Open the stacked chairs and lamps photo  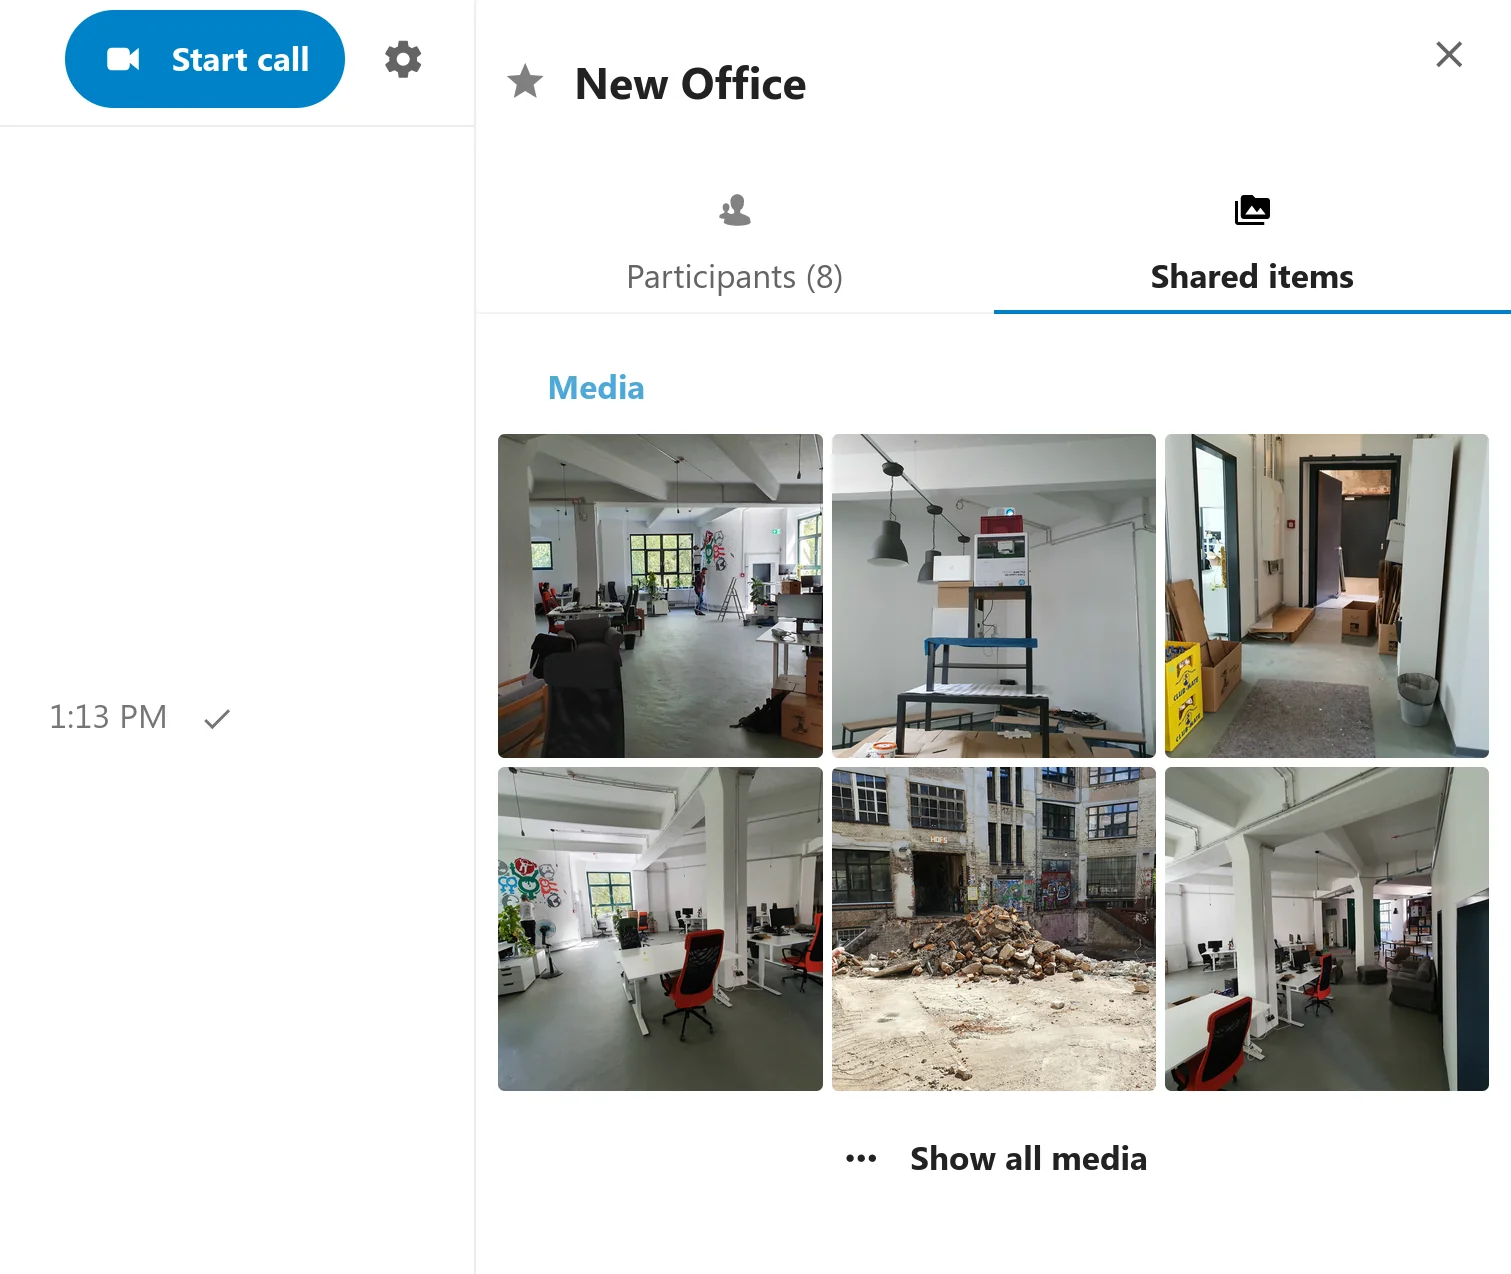pos(994,596)
